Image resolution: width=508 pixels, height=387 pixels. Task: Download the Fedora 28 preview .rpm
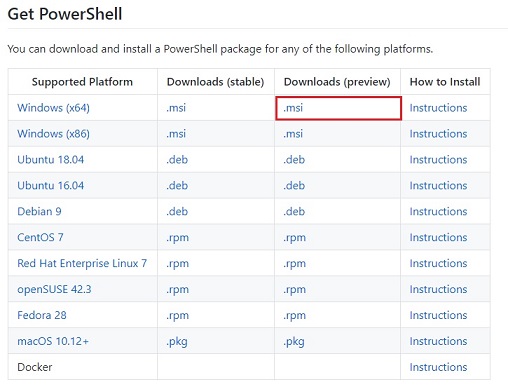coord(294,316)
